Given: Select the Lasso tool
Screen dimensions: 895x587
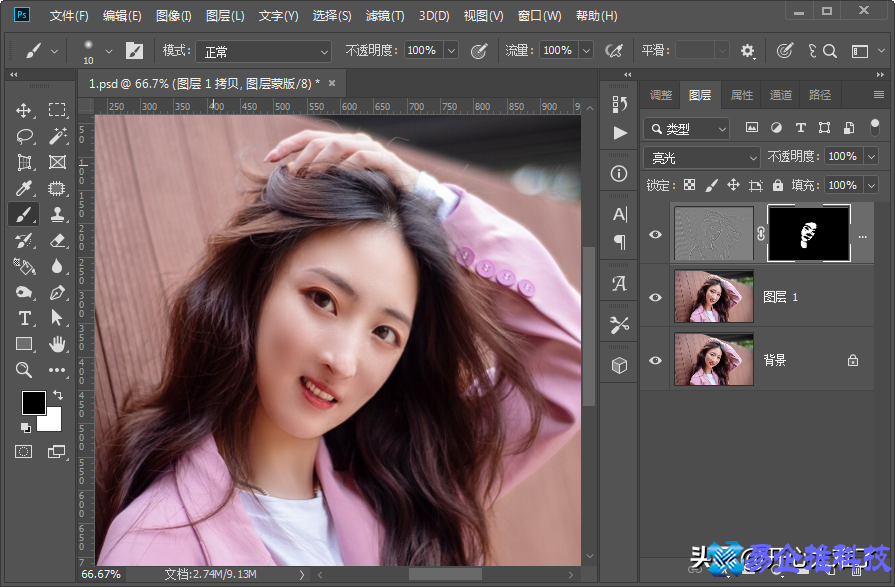Looking at the screenshot, I should point(24,136).
